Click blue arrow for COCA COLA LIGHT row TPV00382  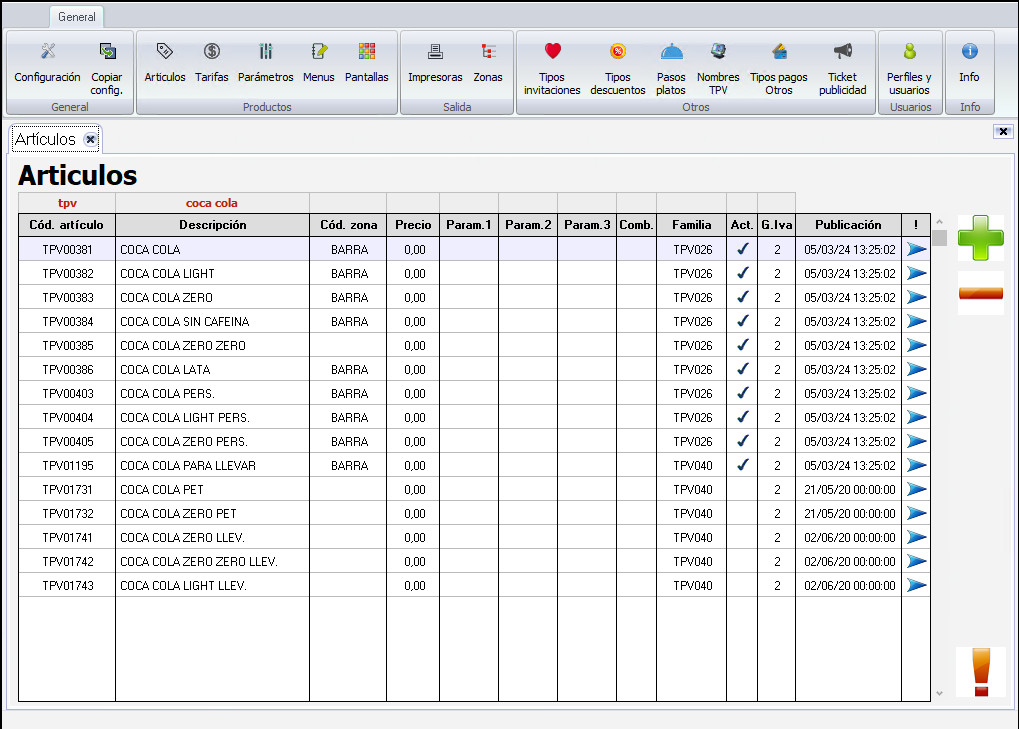(x=916, y=274)
